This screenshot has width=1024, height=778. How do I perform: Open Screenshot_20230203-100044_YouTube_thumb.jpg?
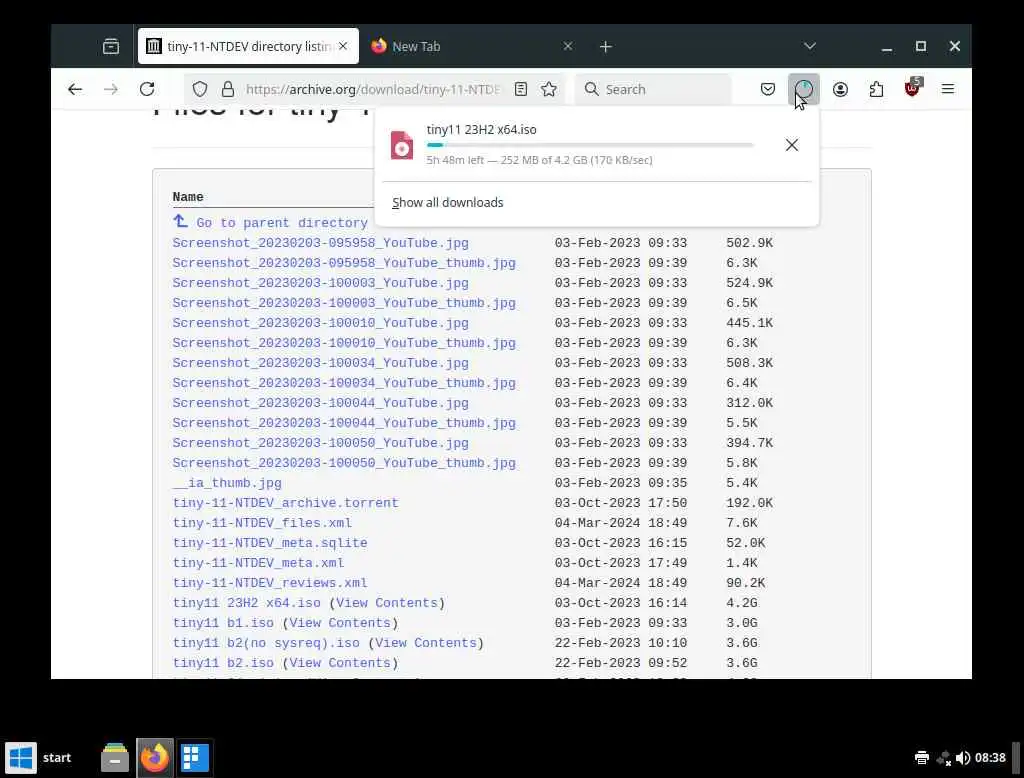[344, 423]
